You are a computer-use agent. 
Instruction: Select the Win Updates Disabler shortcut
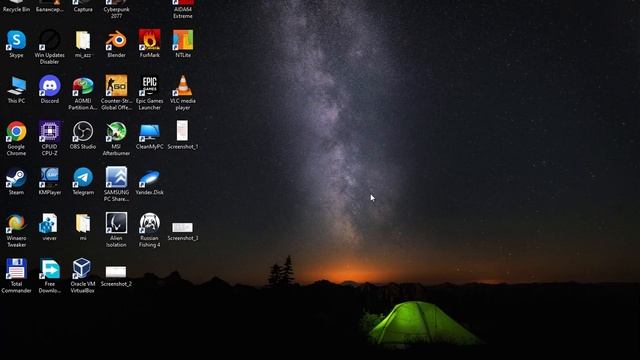(x=49, y=47)
